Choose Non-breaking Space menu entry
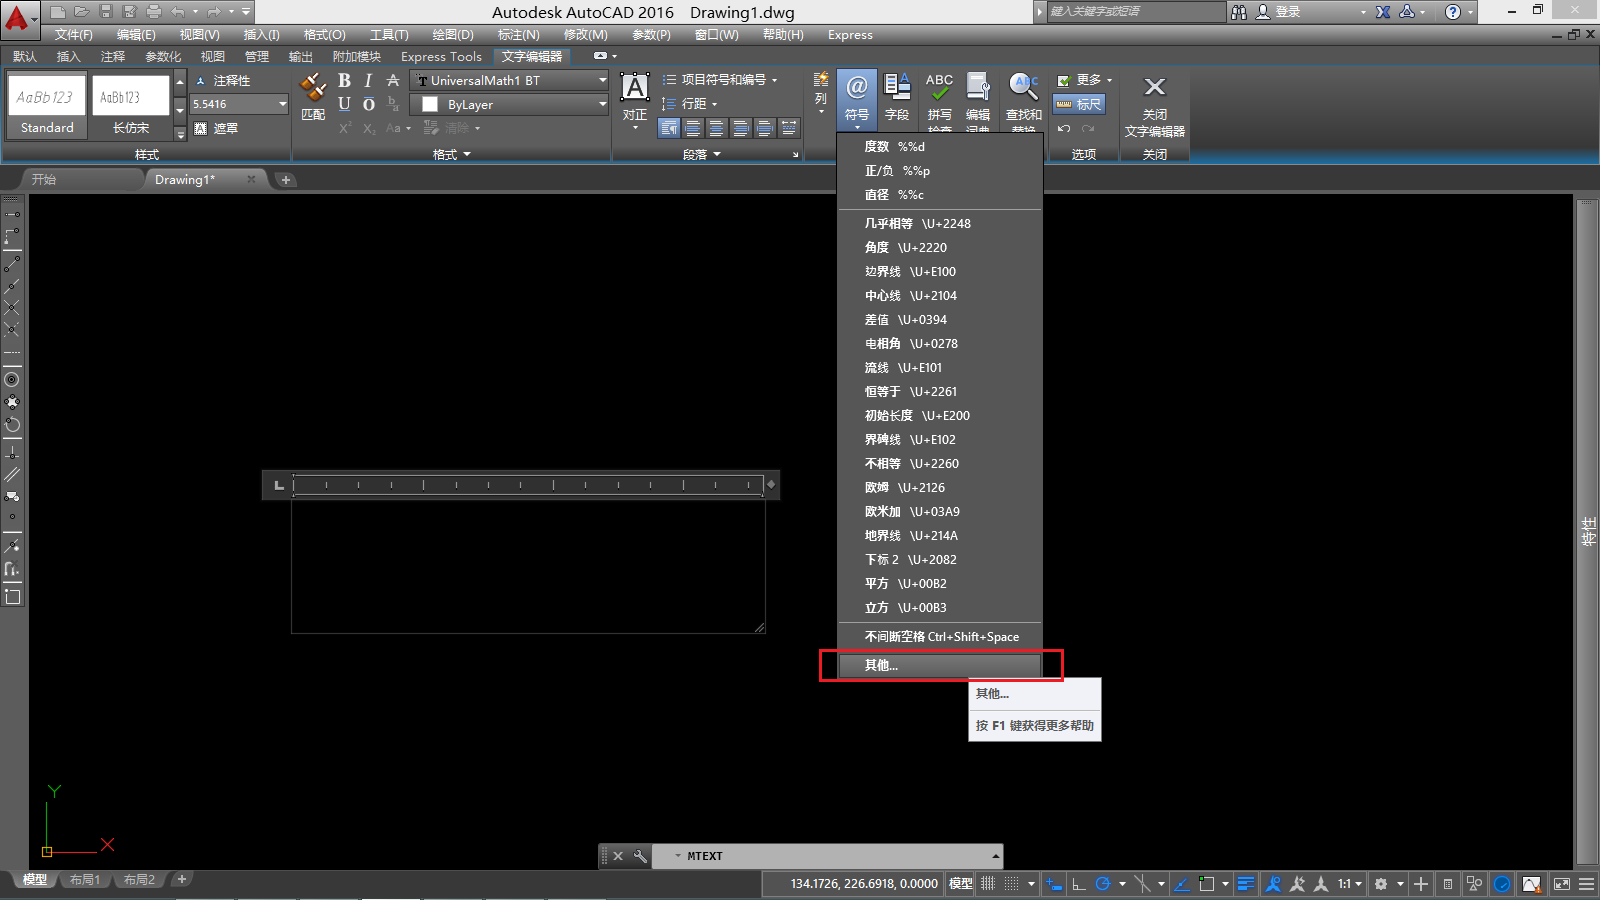 click(x=940, y=637)
